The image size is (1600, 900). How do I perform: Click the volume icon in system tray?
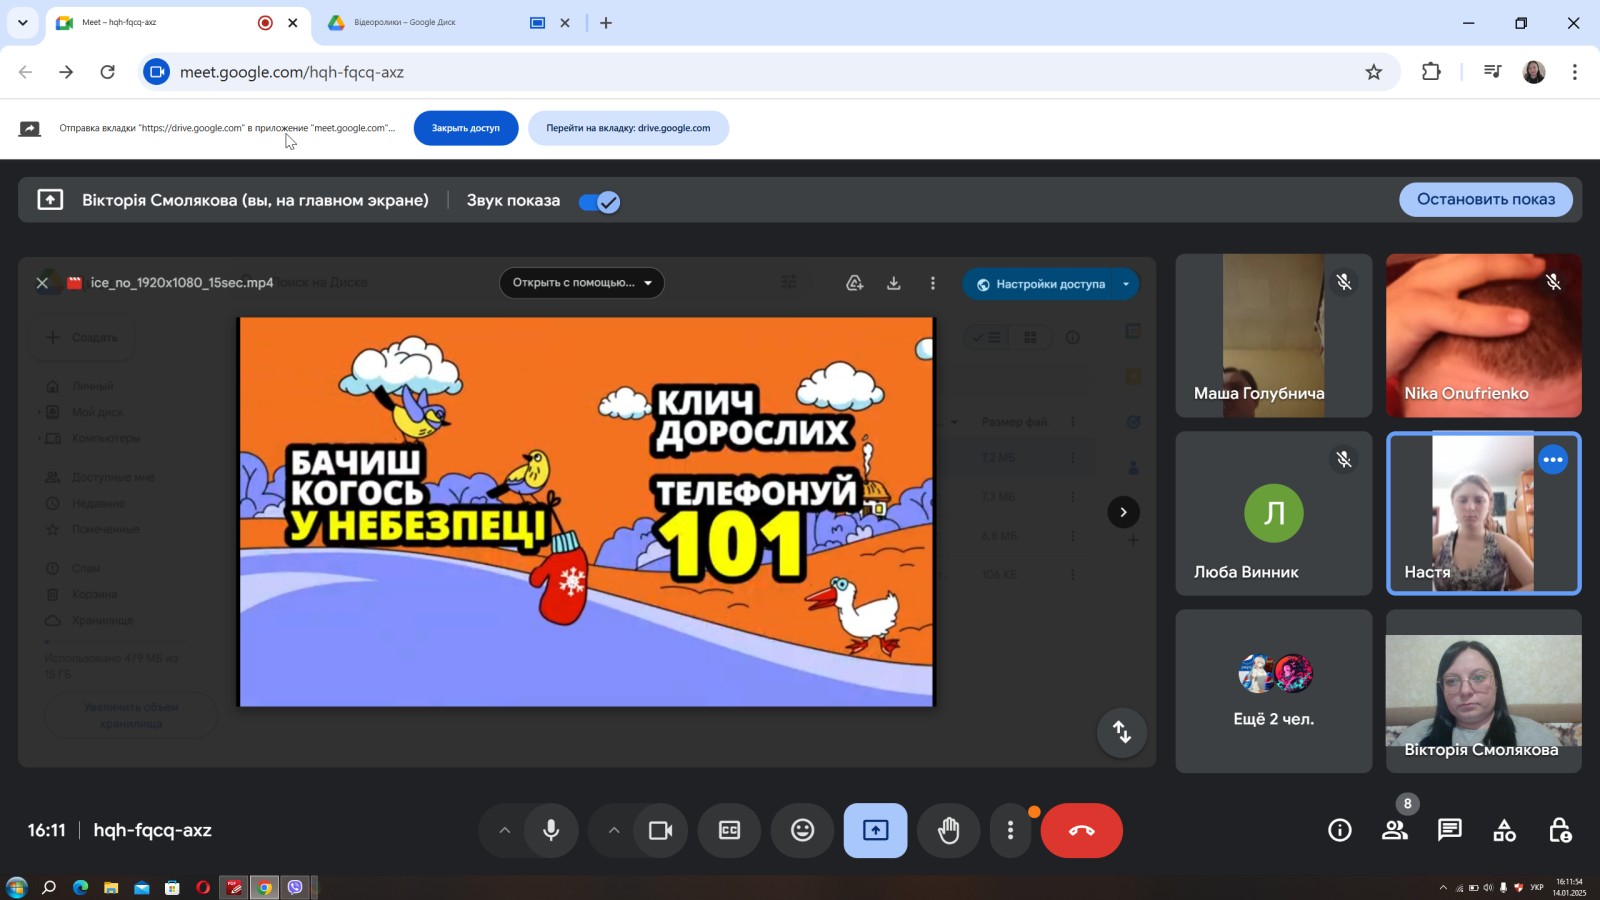click(x=1488, y=887)
